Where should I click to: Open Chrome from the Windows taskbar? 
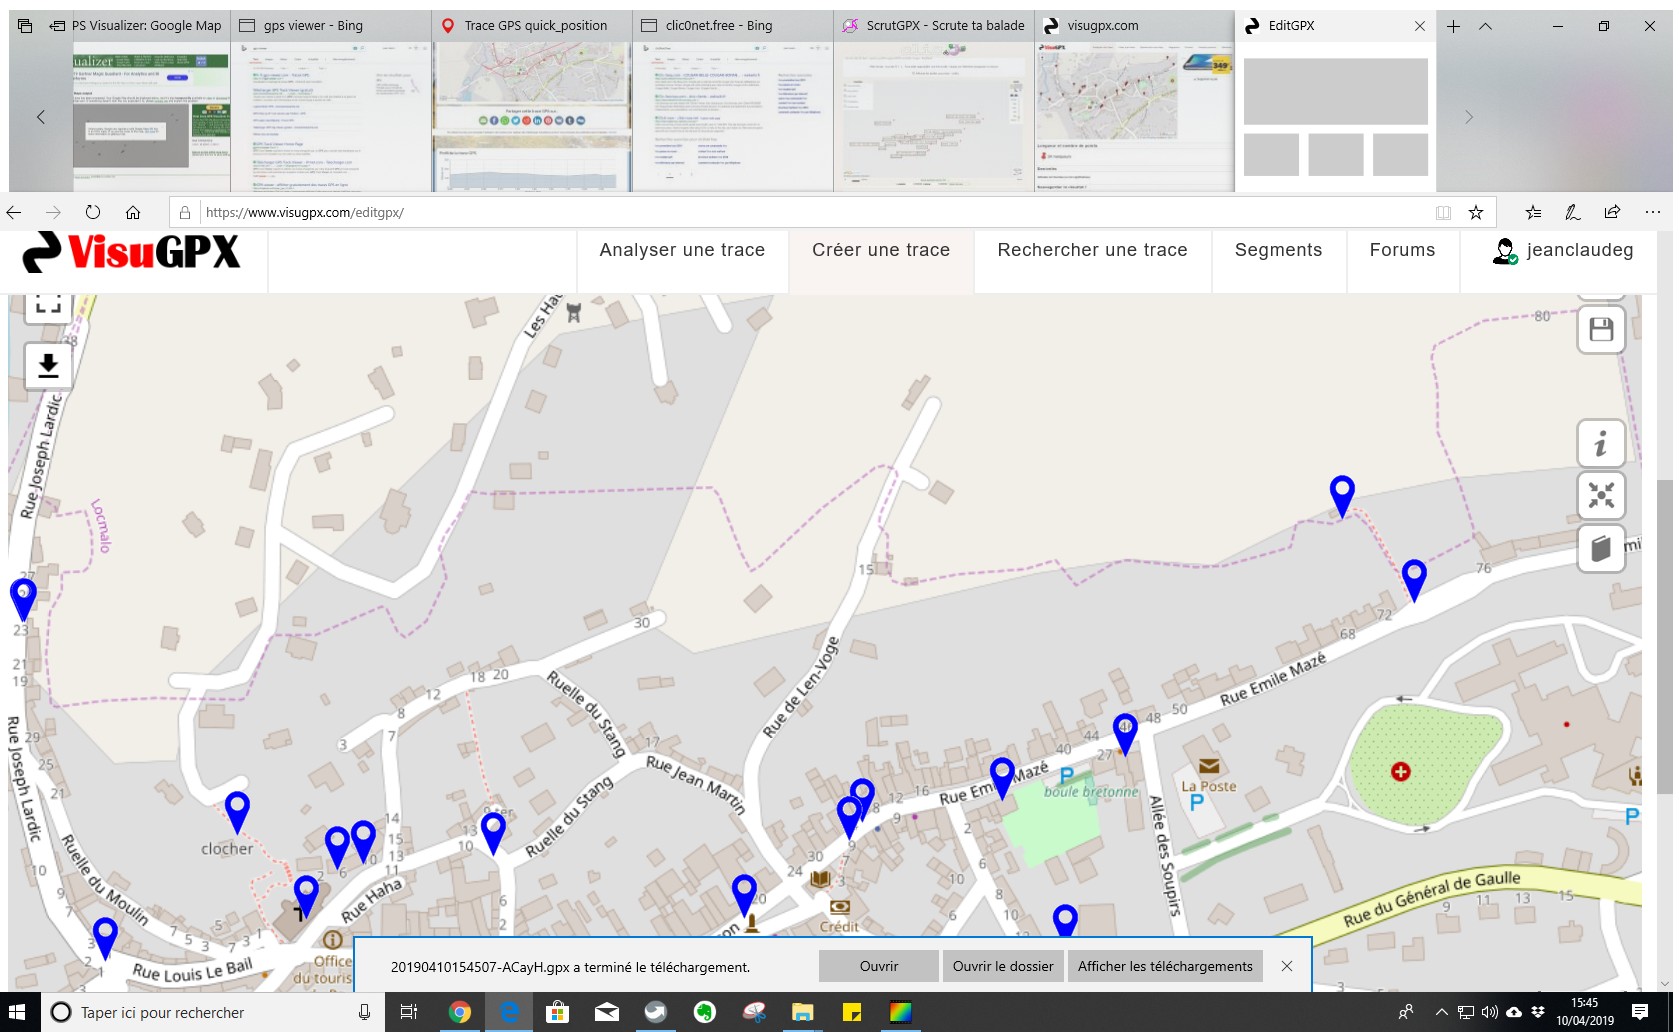460,1012
